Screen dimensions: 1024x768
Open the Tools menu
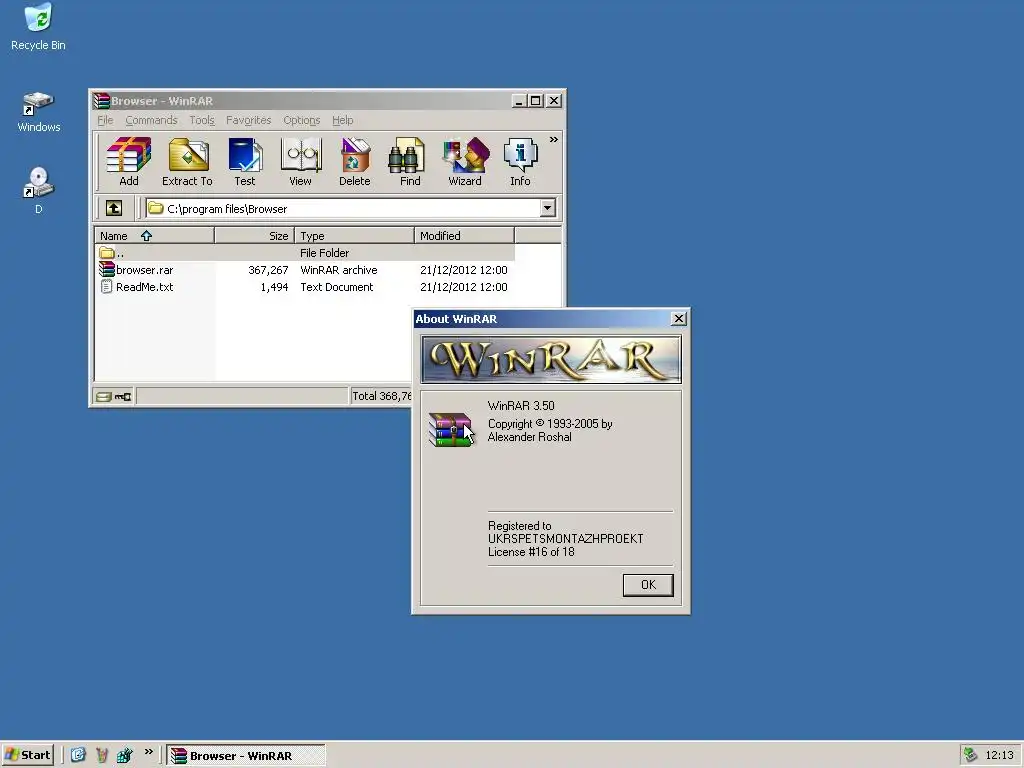pos(202,120)
